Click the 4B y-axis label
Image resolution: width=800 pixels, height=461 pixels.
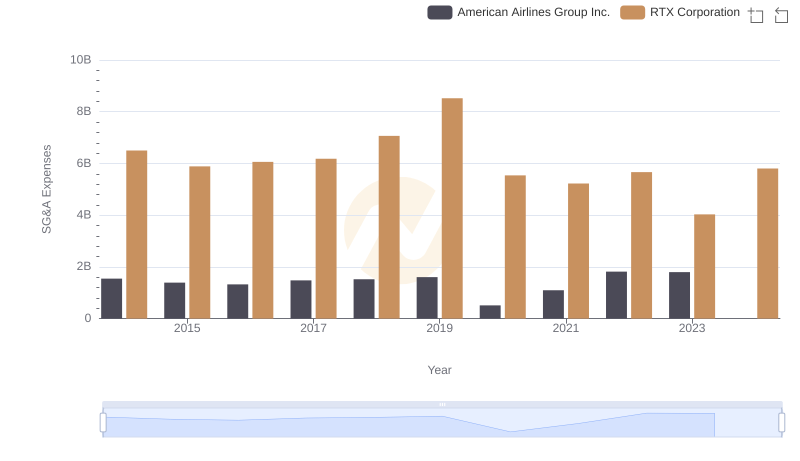point(84,215)
